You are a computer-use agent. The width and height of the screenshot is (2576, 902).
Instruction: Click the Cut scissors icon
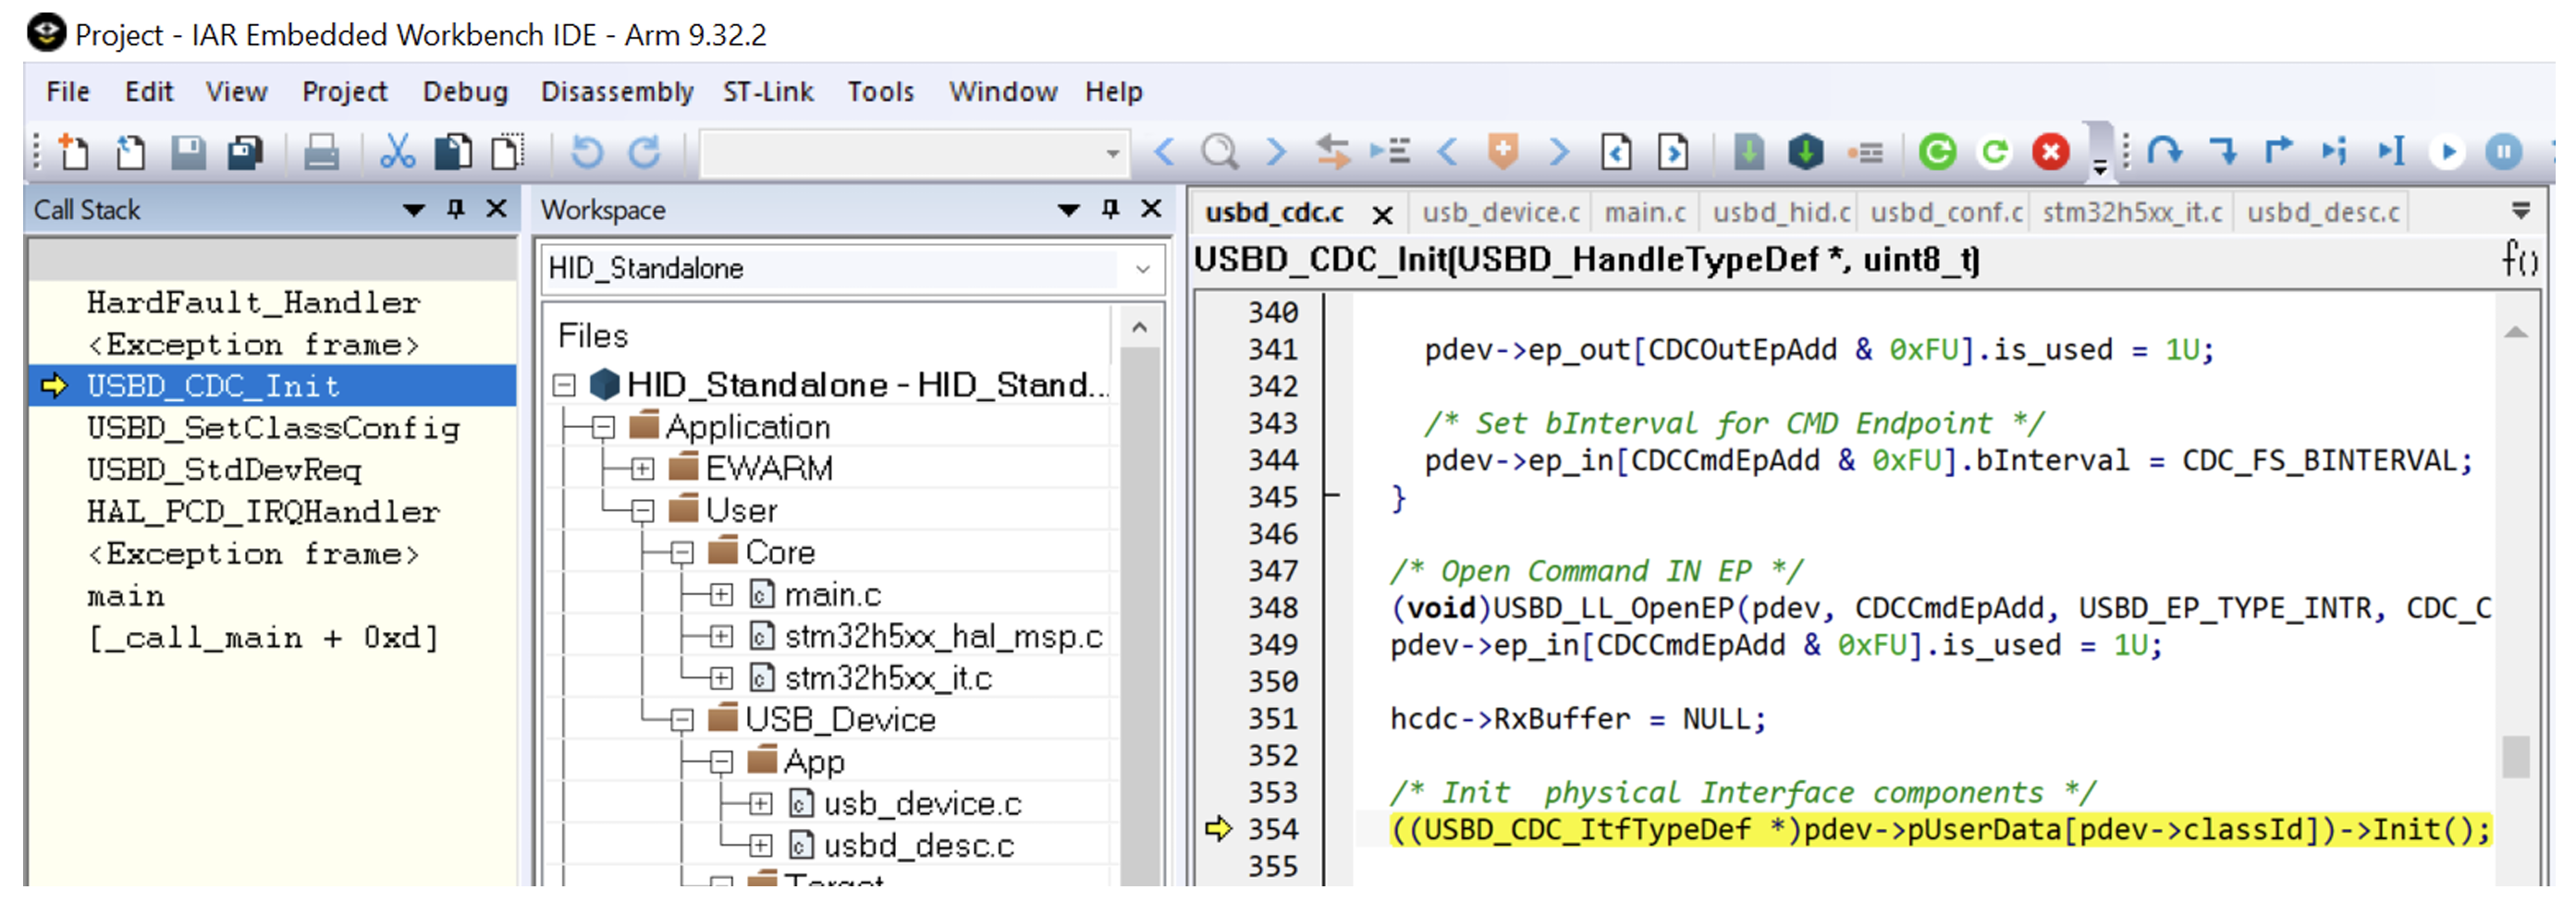click(x=397, y=152)
